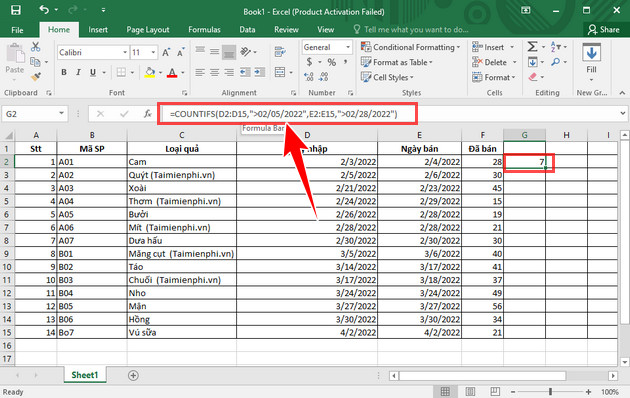This screenshot has height=398, width=630.
Task: Apply Percent Style format
Action: coord(331,62)
